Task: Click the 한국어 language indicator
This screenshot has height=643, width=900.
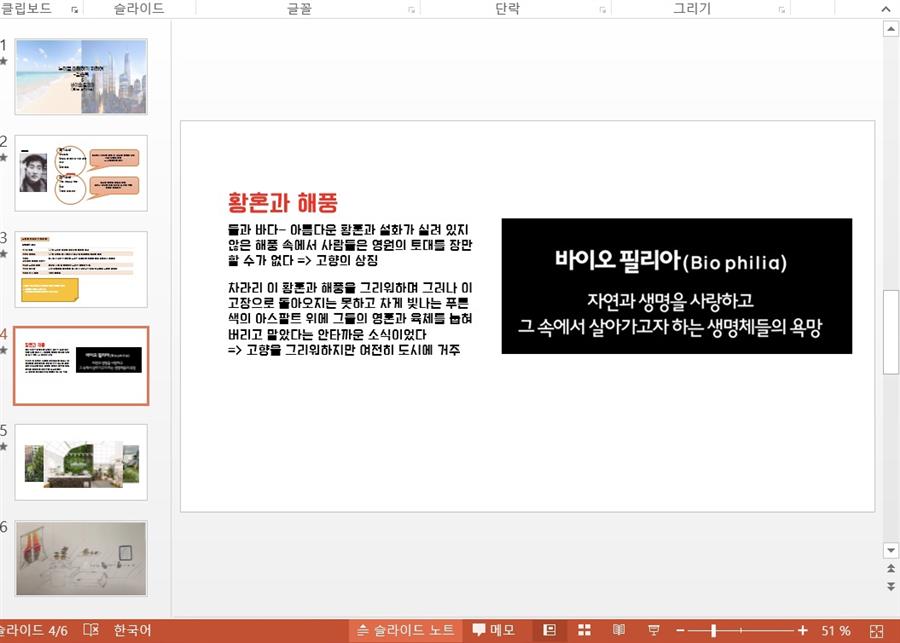Action: (x=132, y=630)
